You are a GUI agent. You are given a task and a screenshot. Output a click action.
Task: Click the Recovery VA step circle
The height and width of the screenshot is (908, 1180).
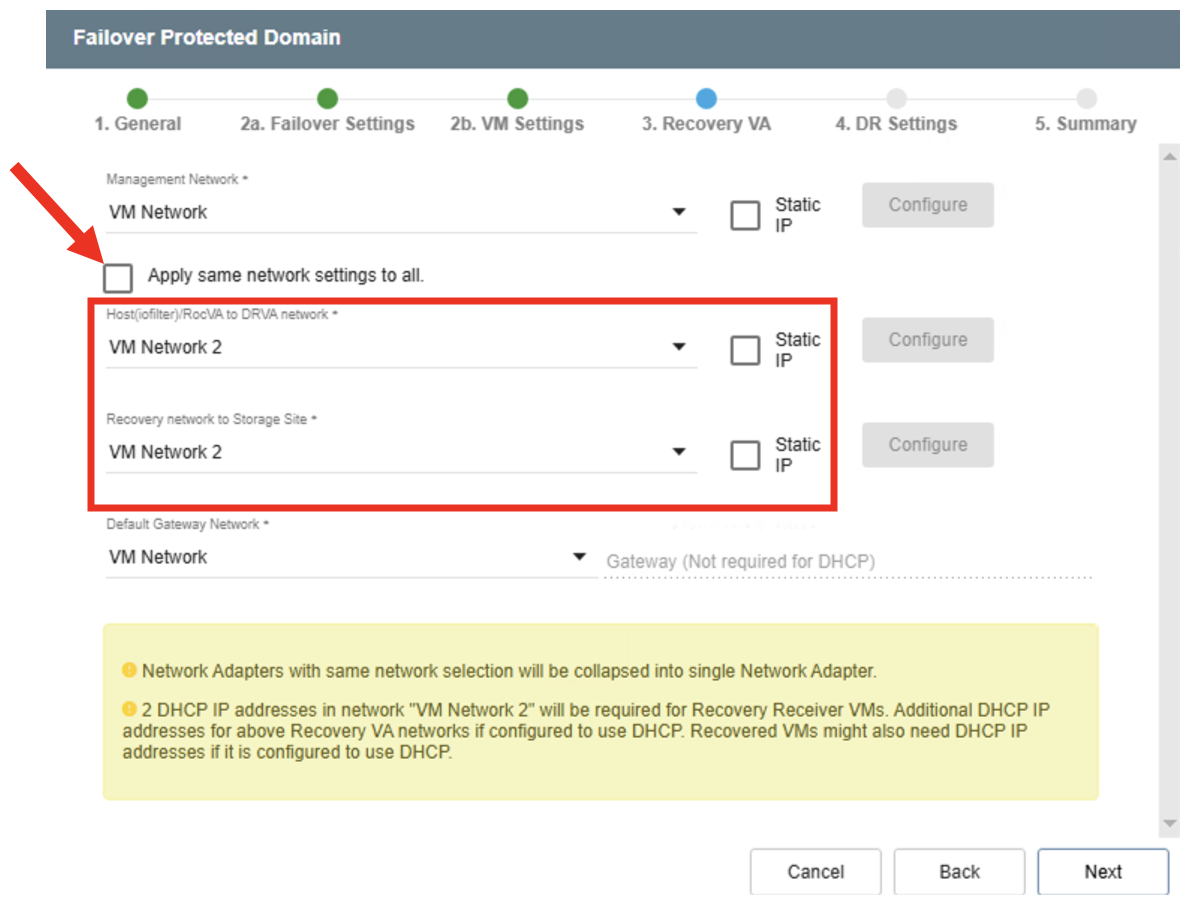pyautogui.click(x=706, y=98)
